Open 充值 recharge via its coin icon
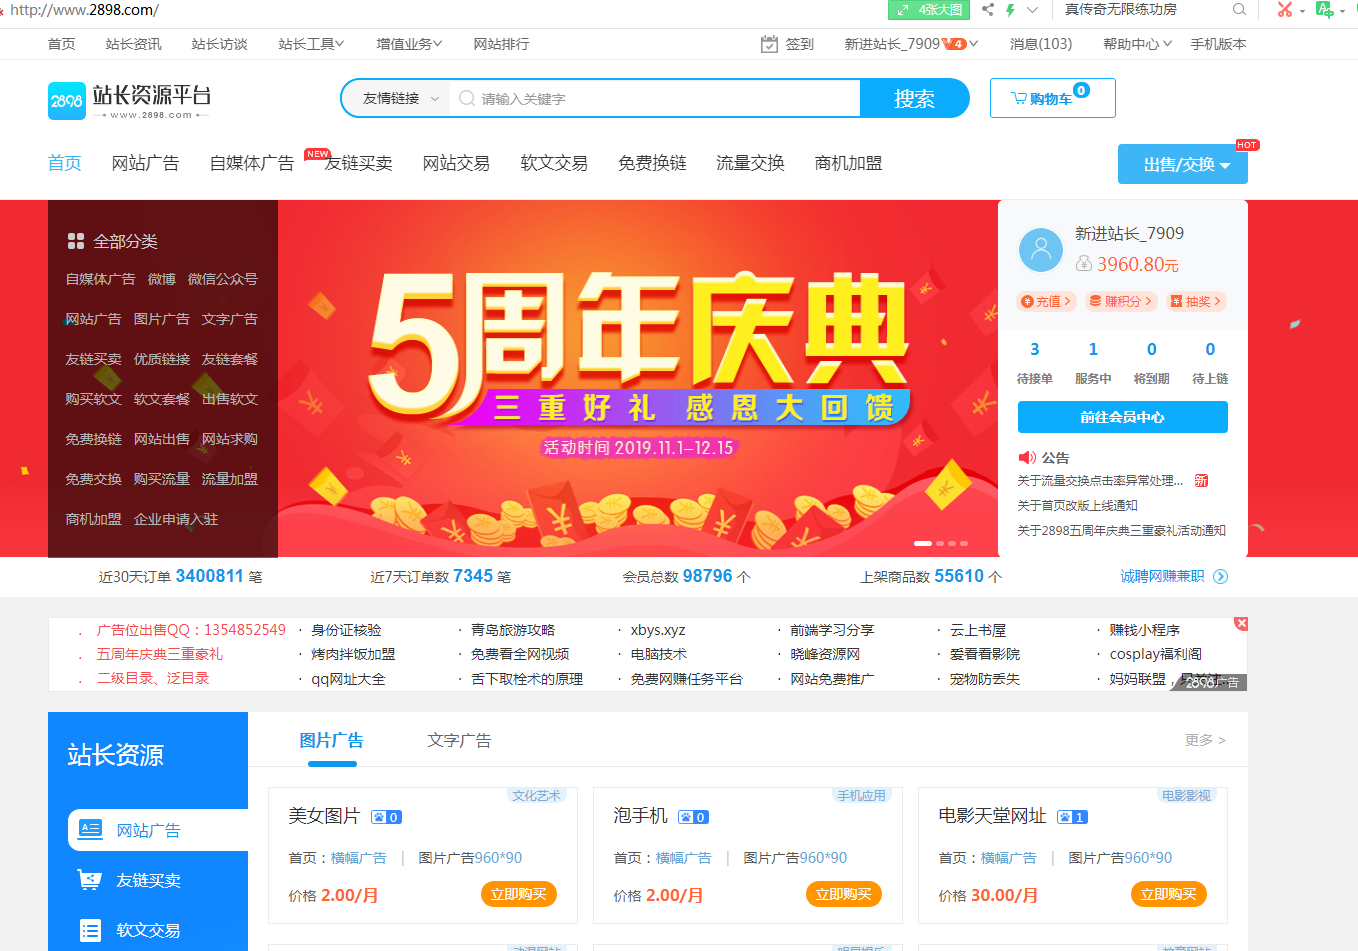1358x951 pixels. [x=1027, y=301]
